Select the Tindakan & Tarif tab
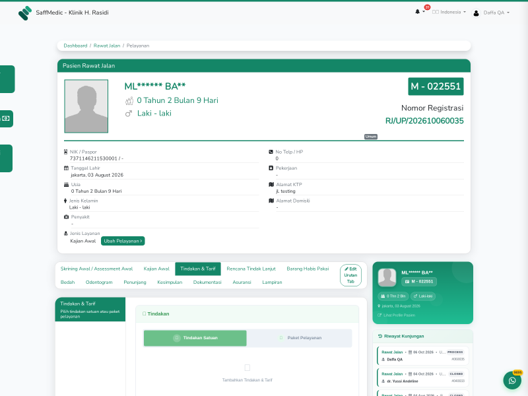 198,269
